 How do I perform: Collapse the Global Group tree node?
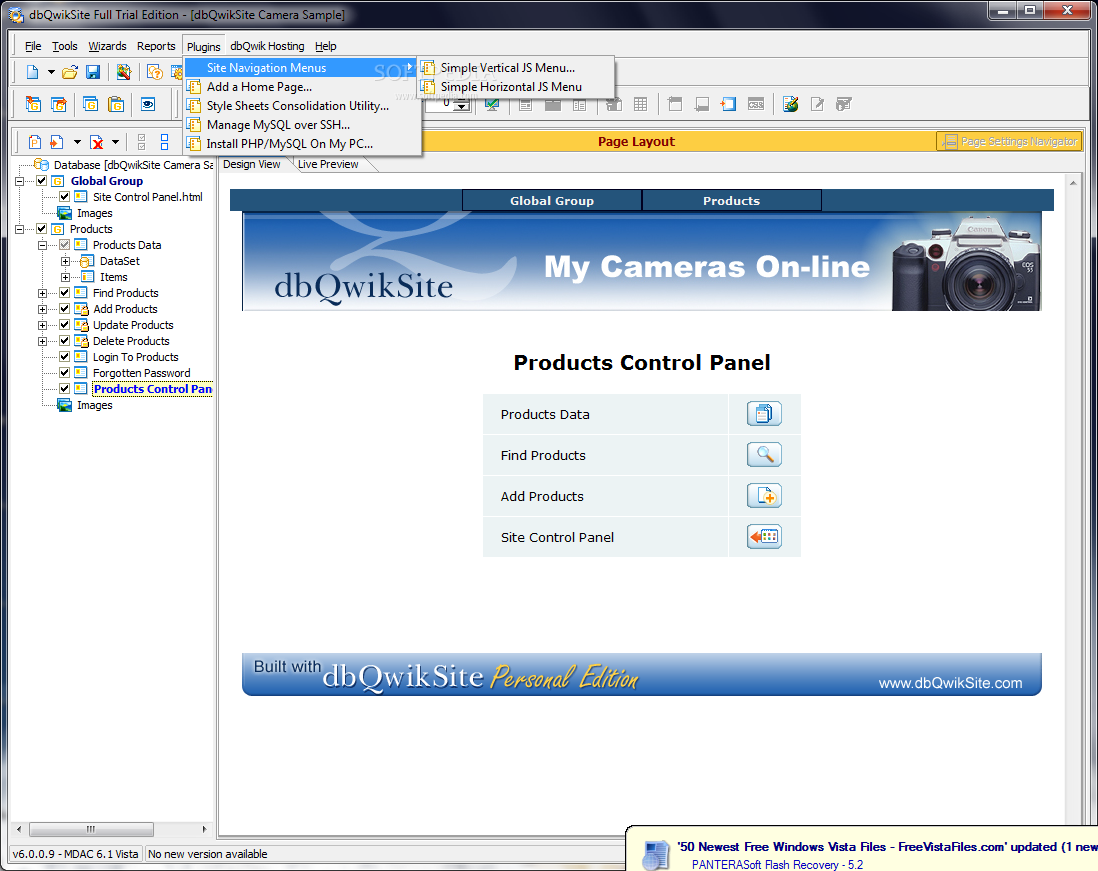point(20,181)
